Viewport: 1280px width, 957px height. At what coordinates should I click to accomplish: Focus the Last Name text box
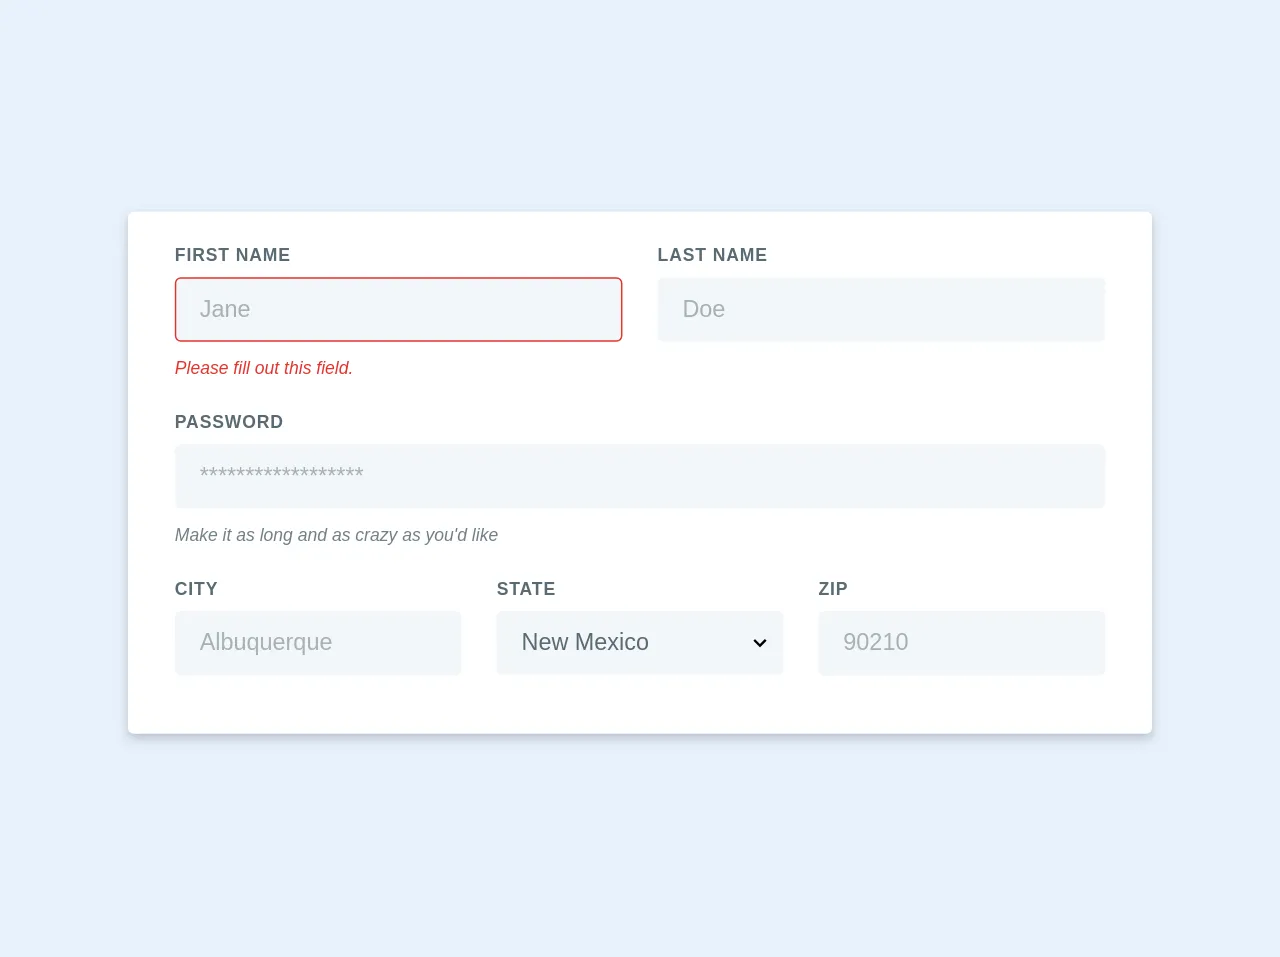[880, 310]
